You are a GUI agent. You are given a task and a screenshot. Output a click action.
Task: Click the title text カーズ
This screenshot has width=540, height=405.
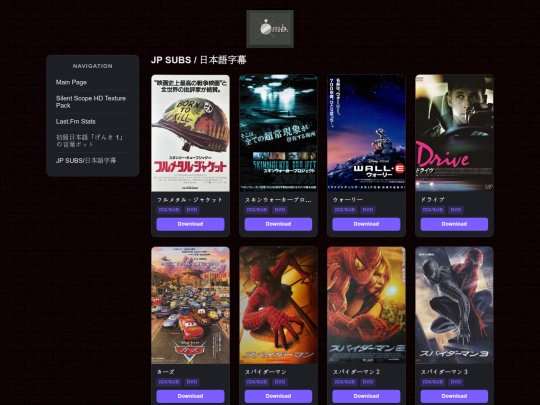[166, 372]
